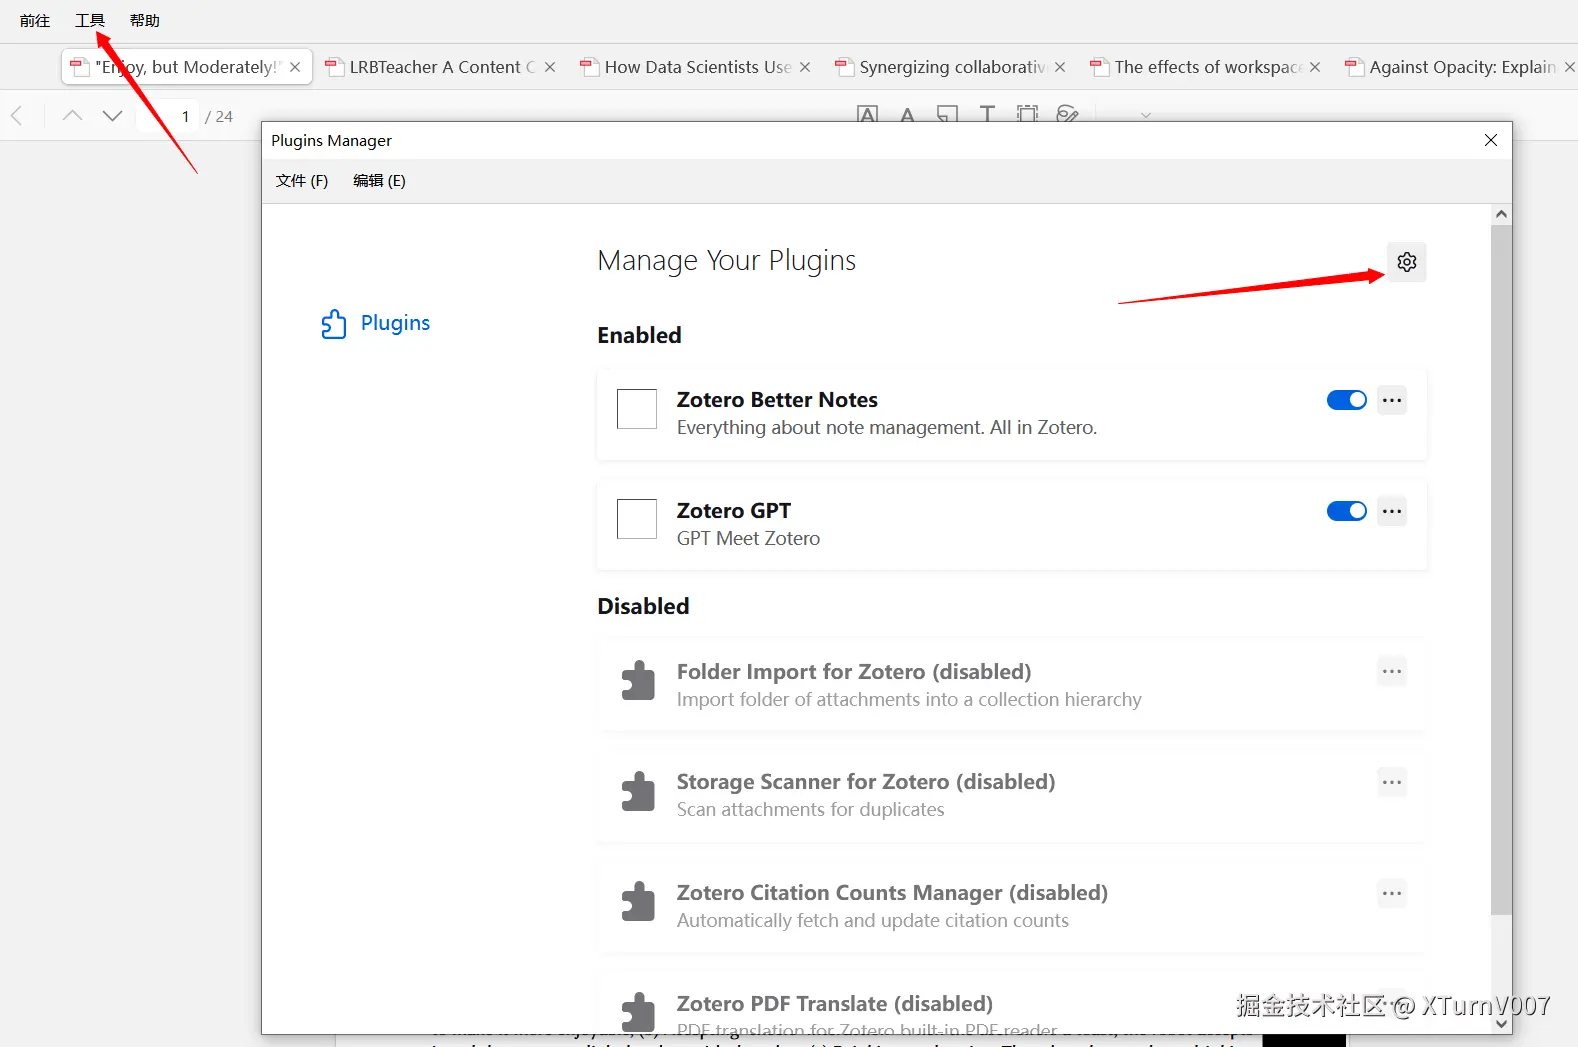Select the Highlight Text tool in reader toolbar
1578x1047 pixels.
coord(868,114)
